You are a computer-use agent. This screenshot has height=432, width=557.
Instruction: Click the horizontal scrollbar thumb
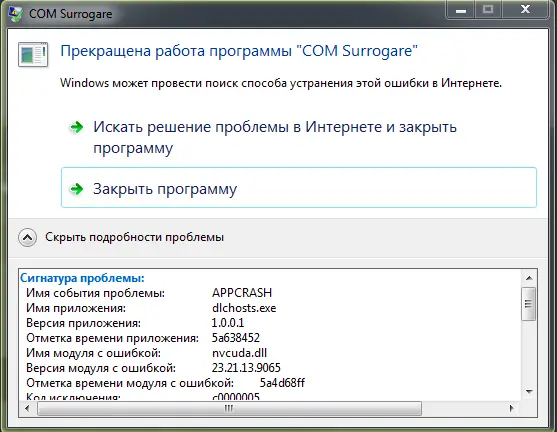(229, 409)
